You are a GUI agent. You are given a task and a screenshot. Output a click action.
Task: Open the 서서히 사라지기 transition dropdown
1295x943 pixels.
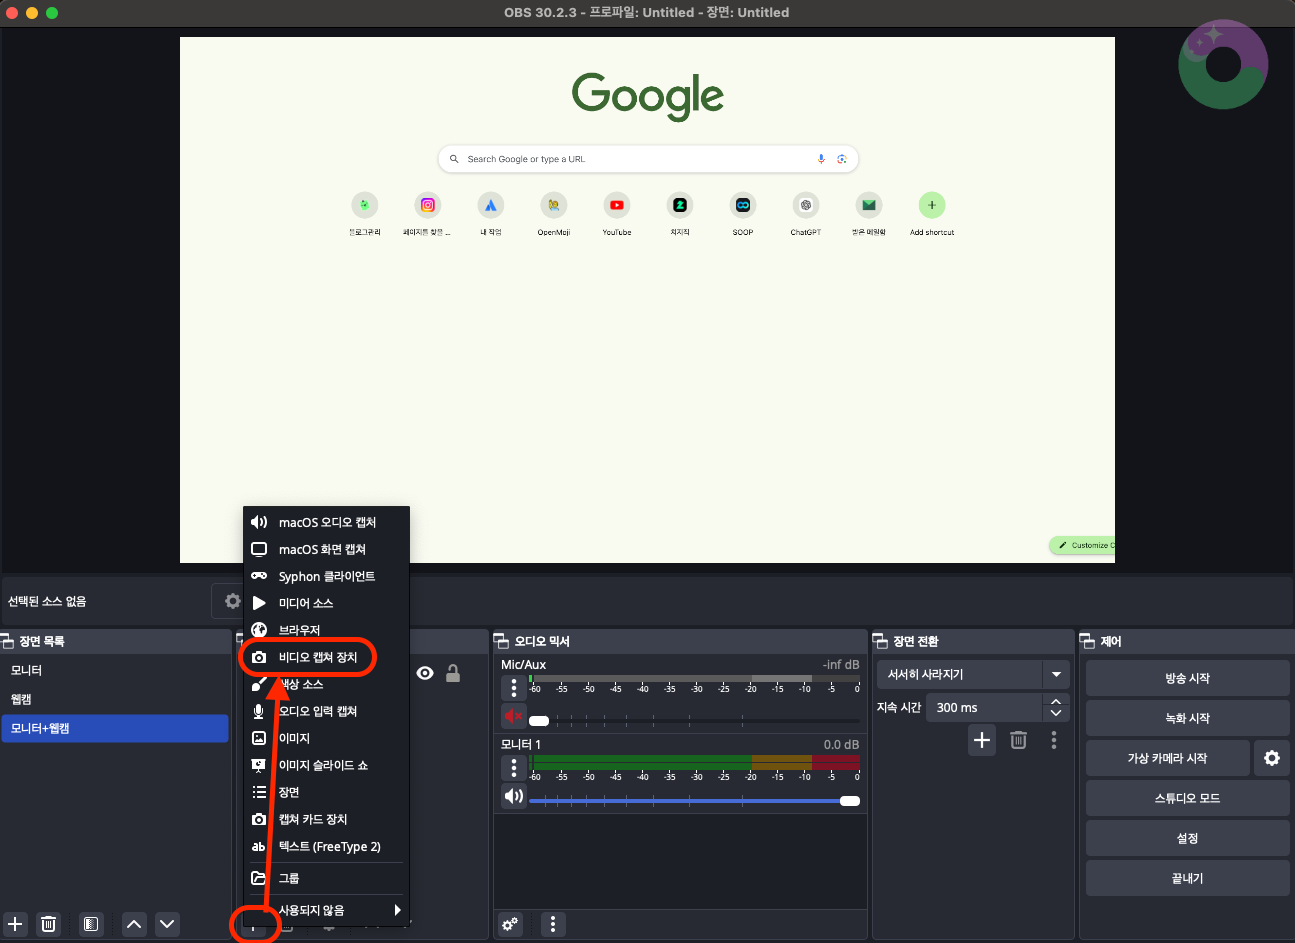[x=973, y=674]
